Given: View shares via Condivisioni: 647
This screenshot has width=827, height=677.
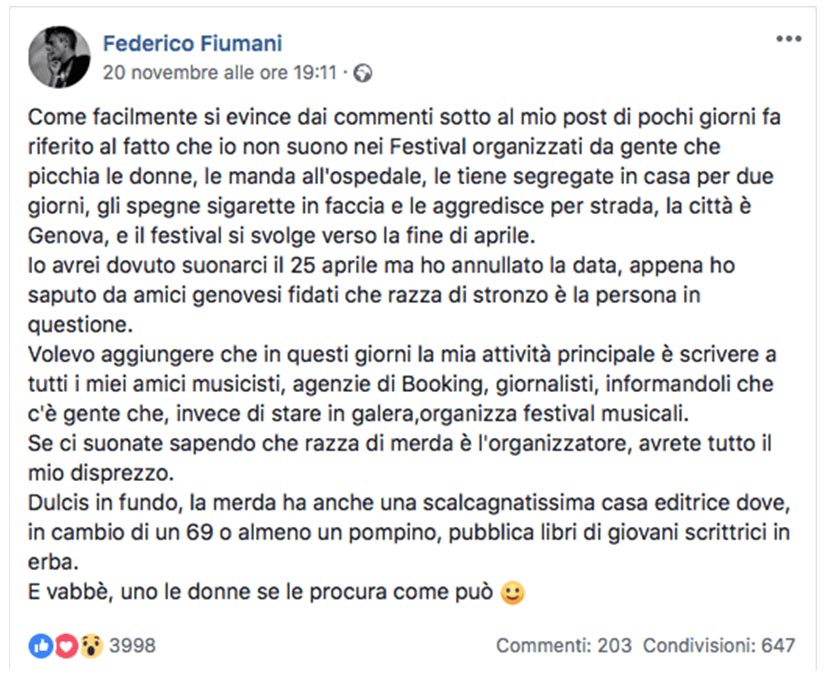Looking at the screenshot, I should tap(719, 645).
